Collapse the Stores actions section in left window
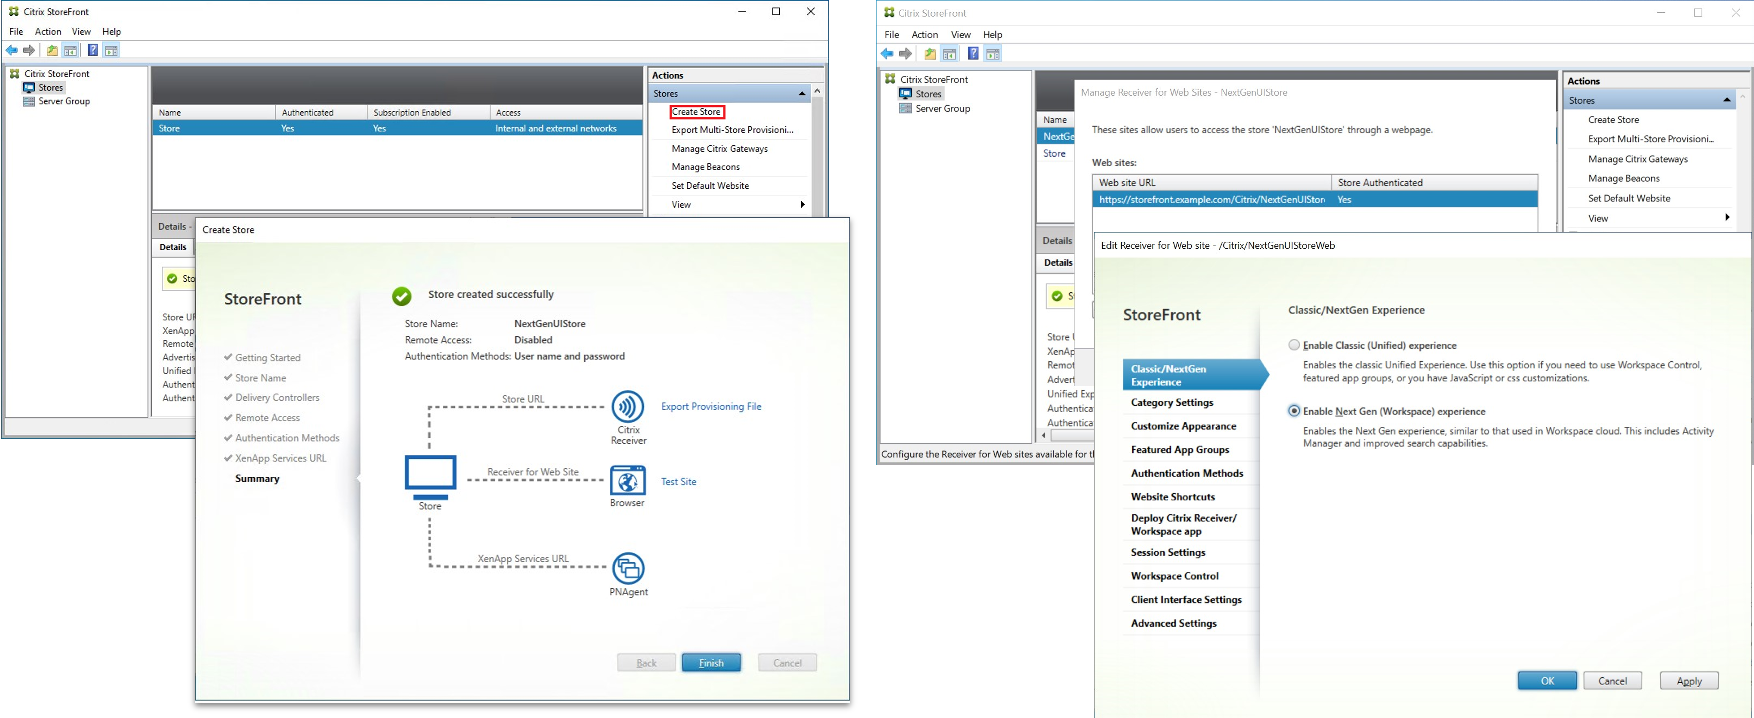The height and width of the screenshot is (718, 1754). pos(801,94)
